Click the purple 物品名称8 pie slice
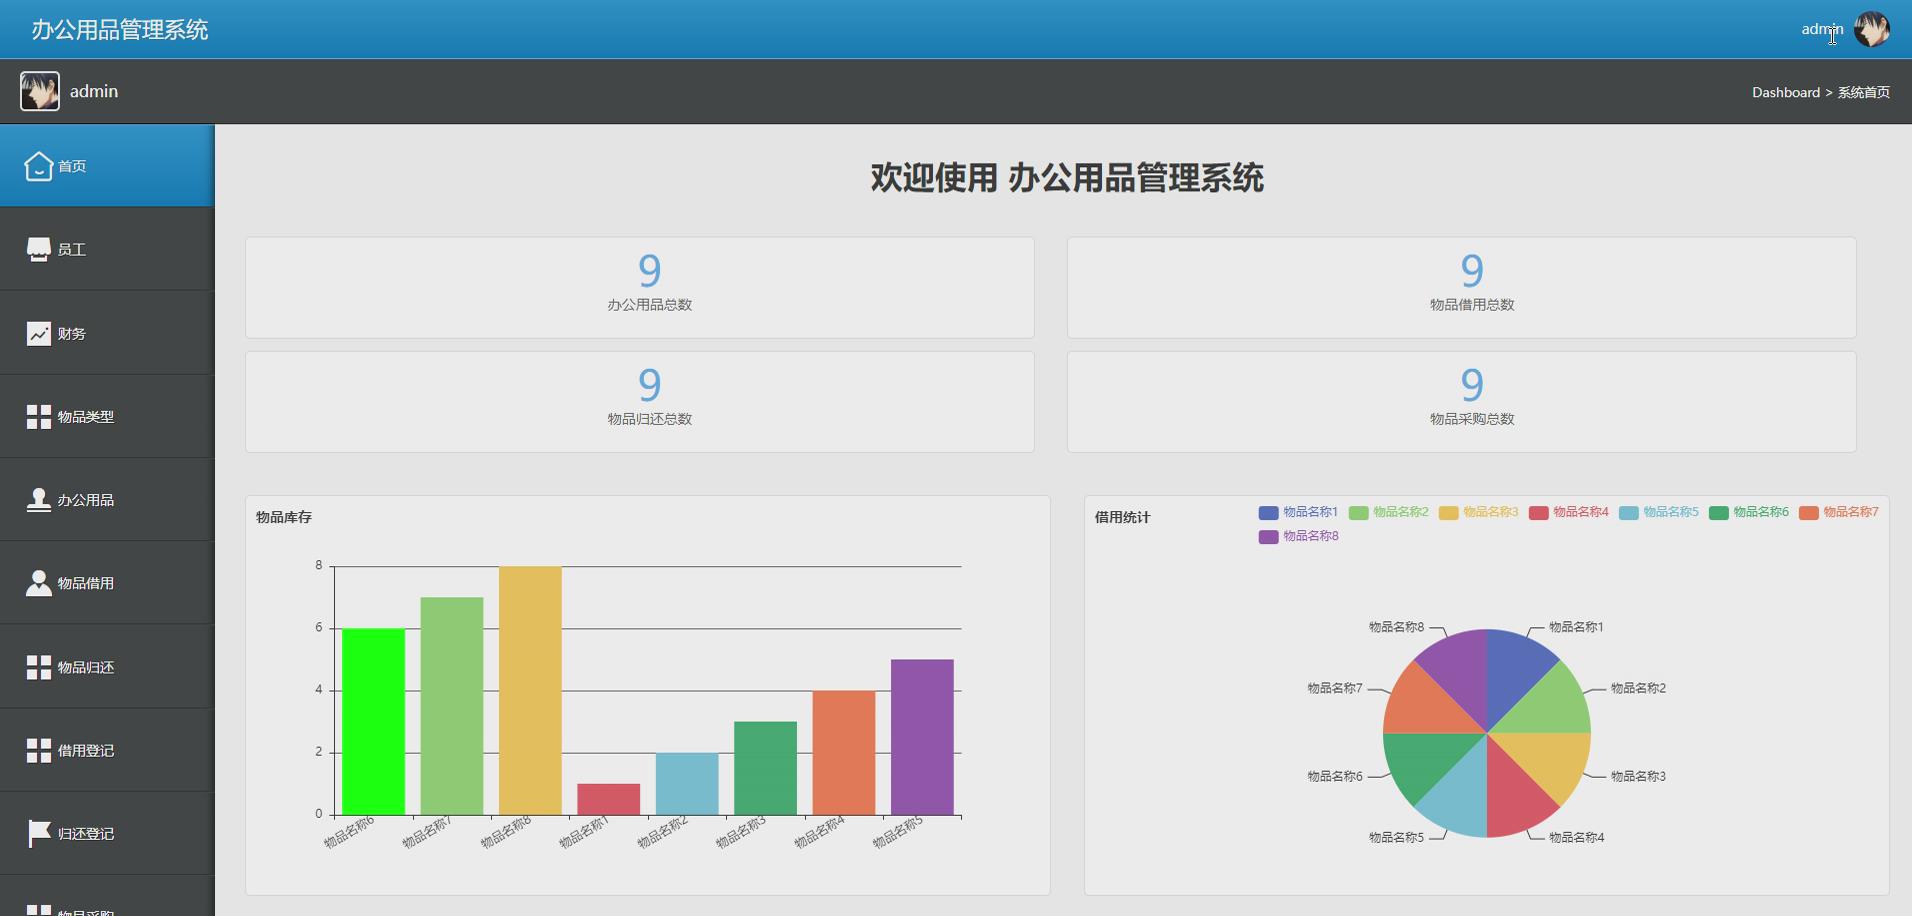 (1461, 672)
